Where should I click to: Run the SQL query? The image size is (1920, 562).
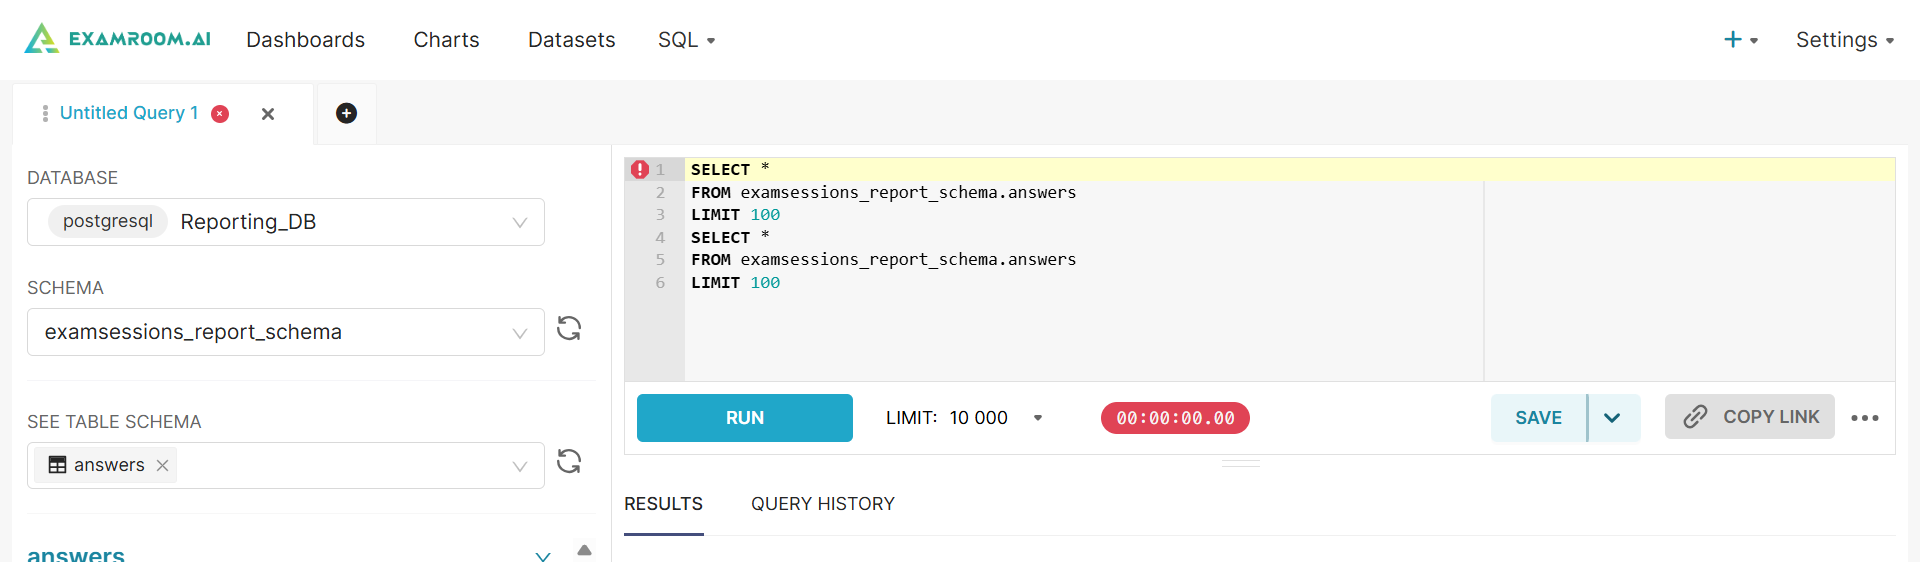pyautogui.click(x=744, y=418)
